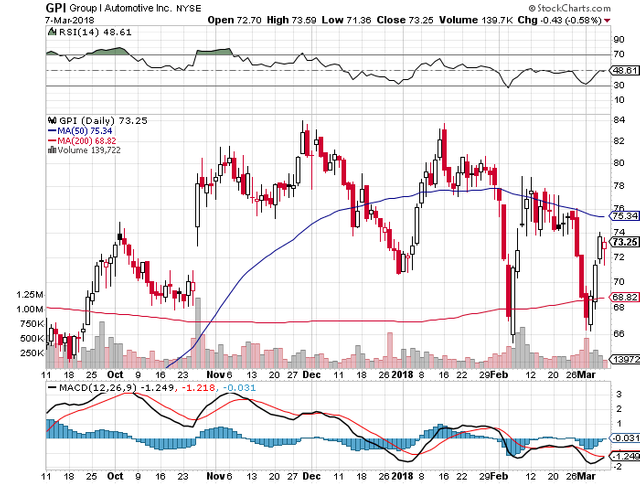Screen dimensions: 640x485
Task: Click the -1.218 MACD signal value
Action: coord(198,387)
